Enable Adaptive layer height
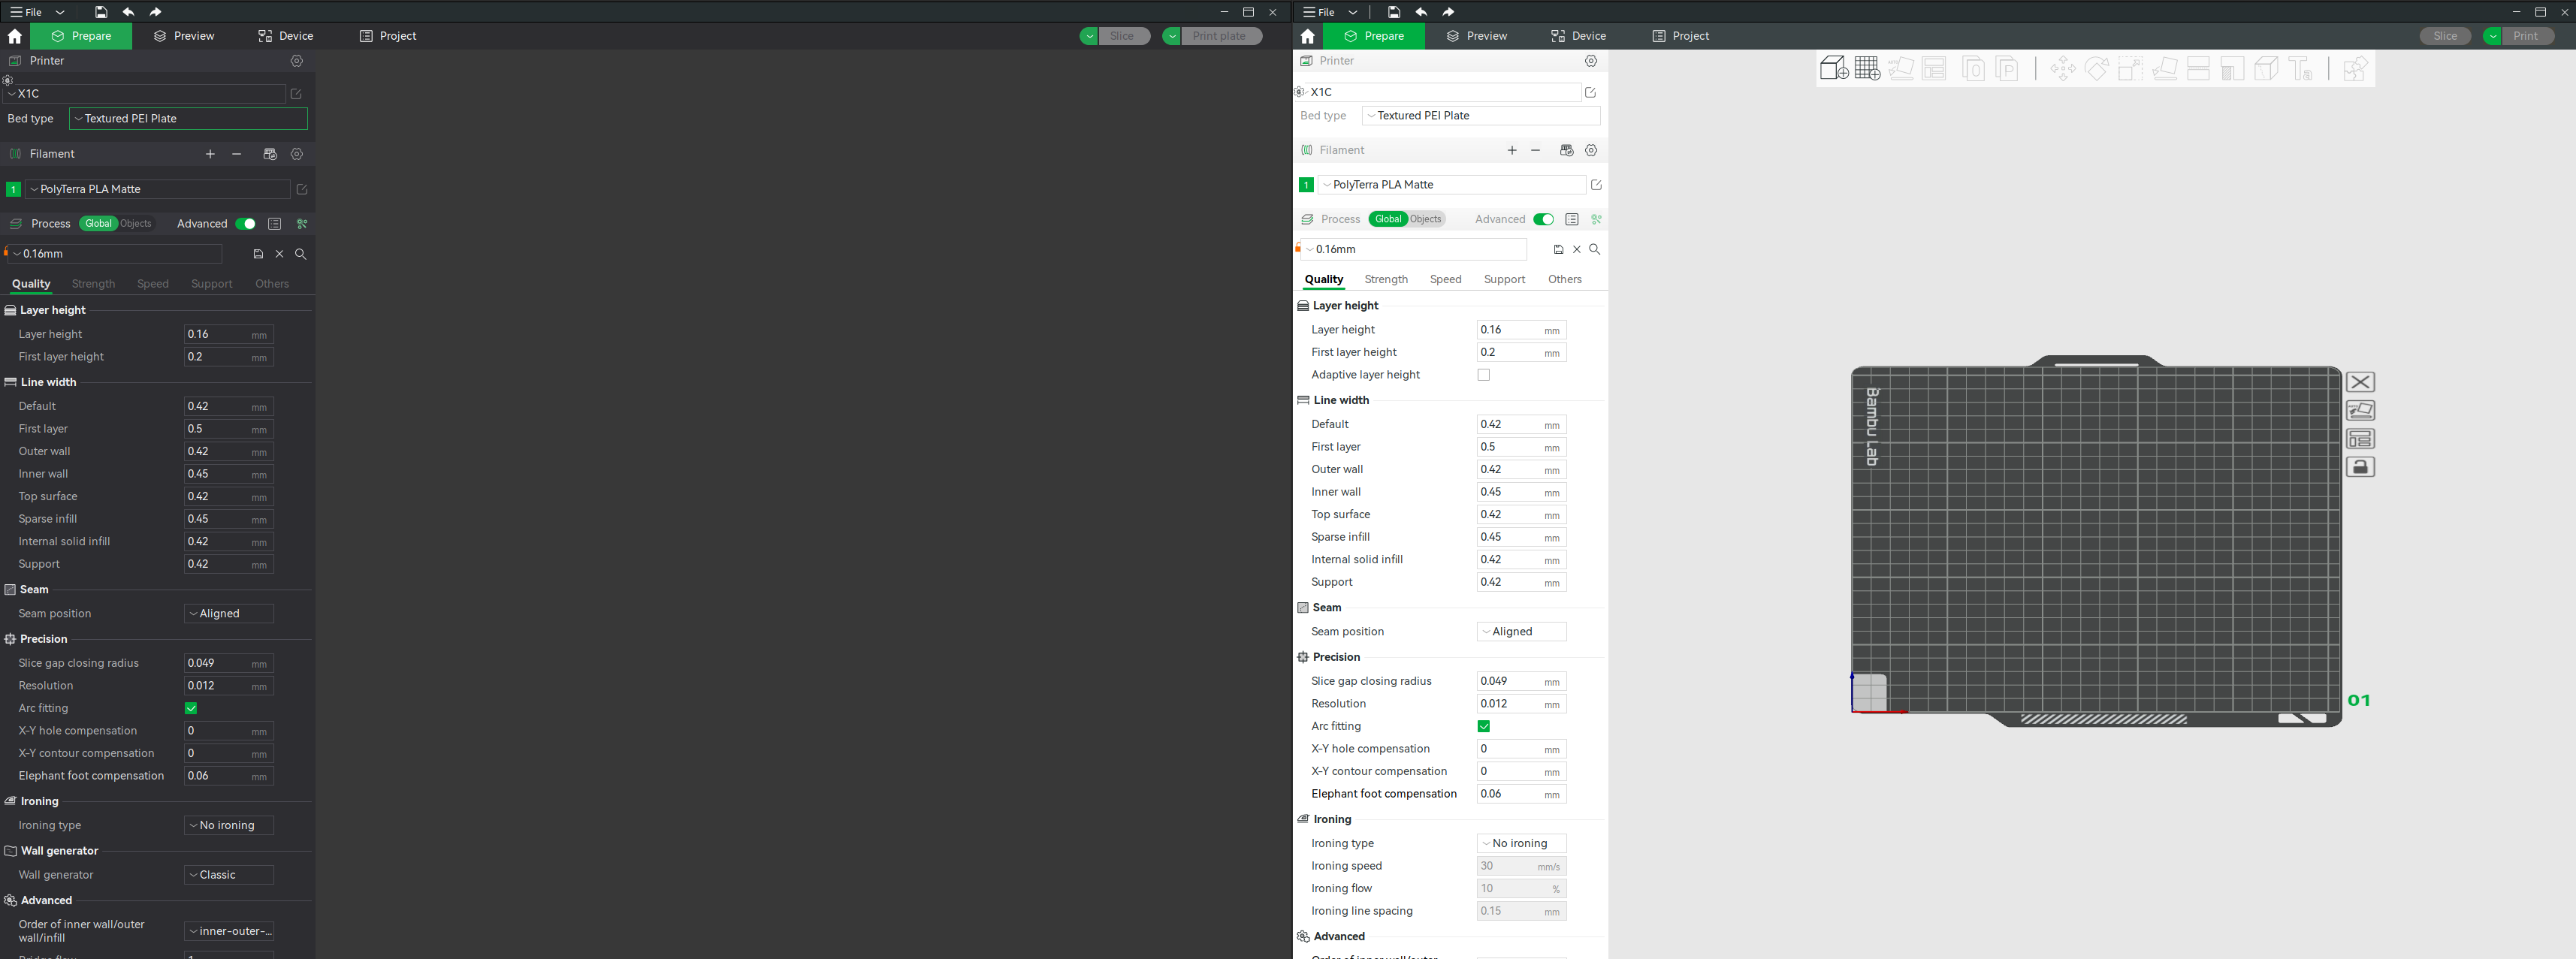The image size is (2576, 959). 1484,375
